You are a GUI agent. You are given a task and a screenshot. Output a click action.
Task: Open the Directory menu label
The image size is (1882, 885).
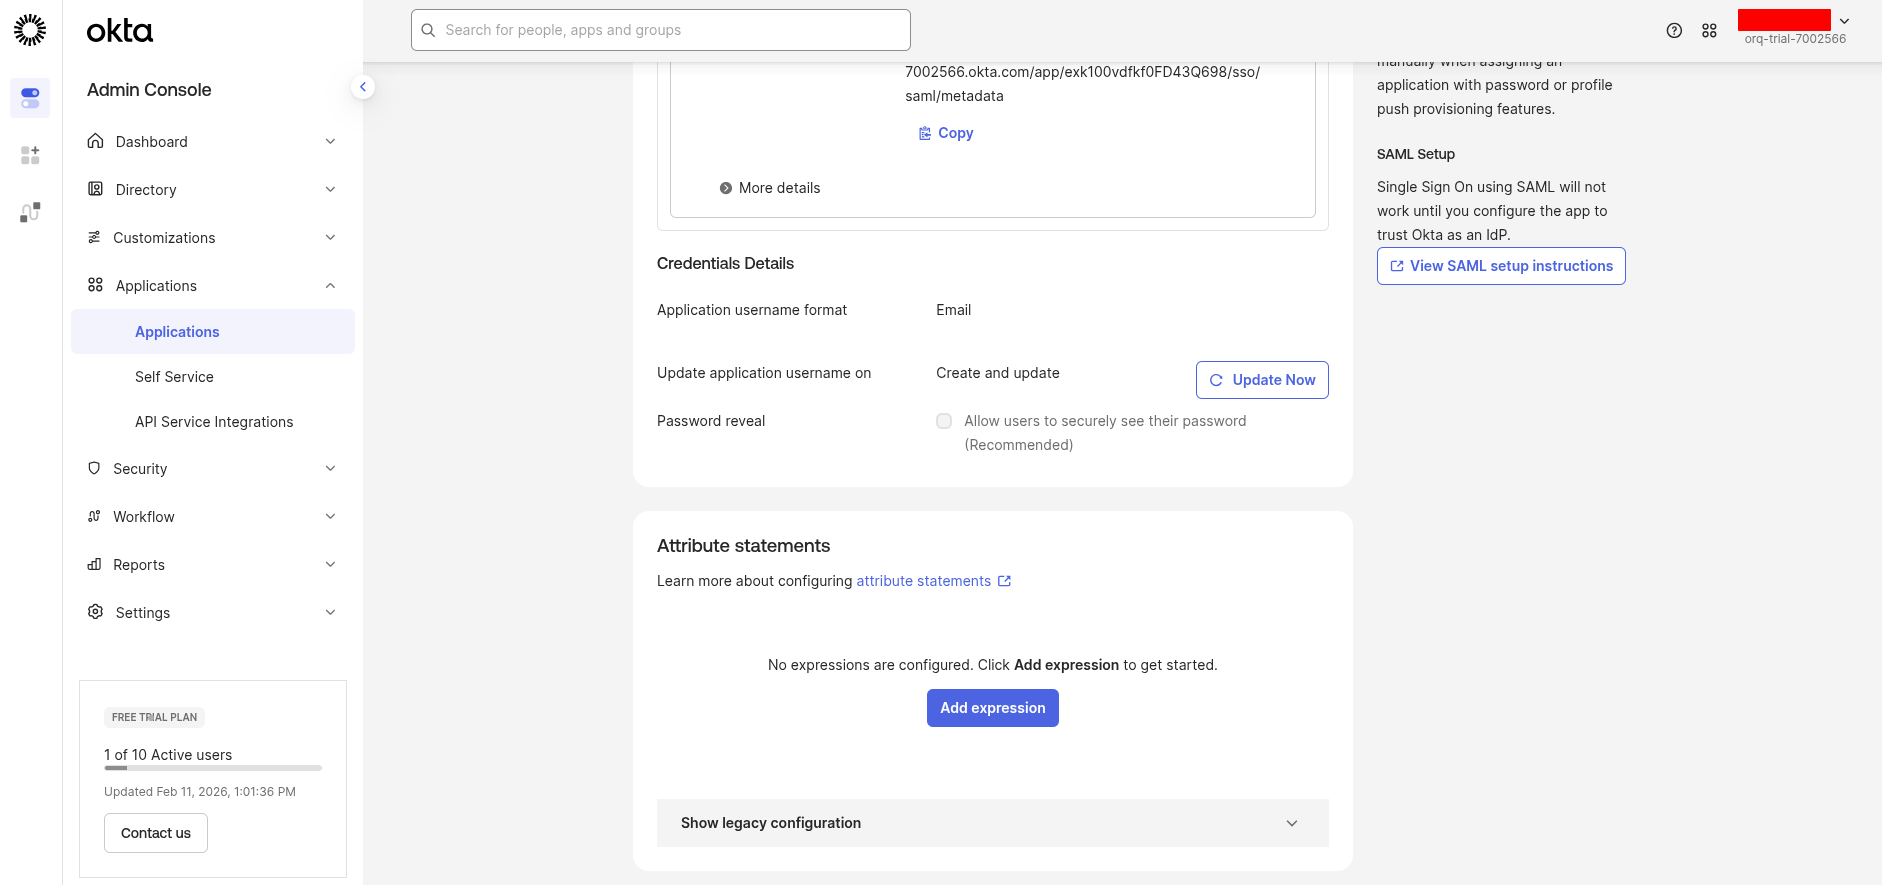[146, 190]
